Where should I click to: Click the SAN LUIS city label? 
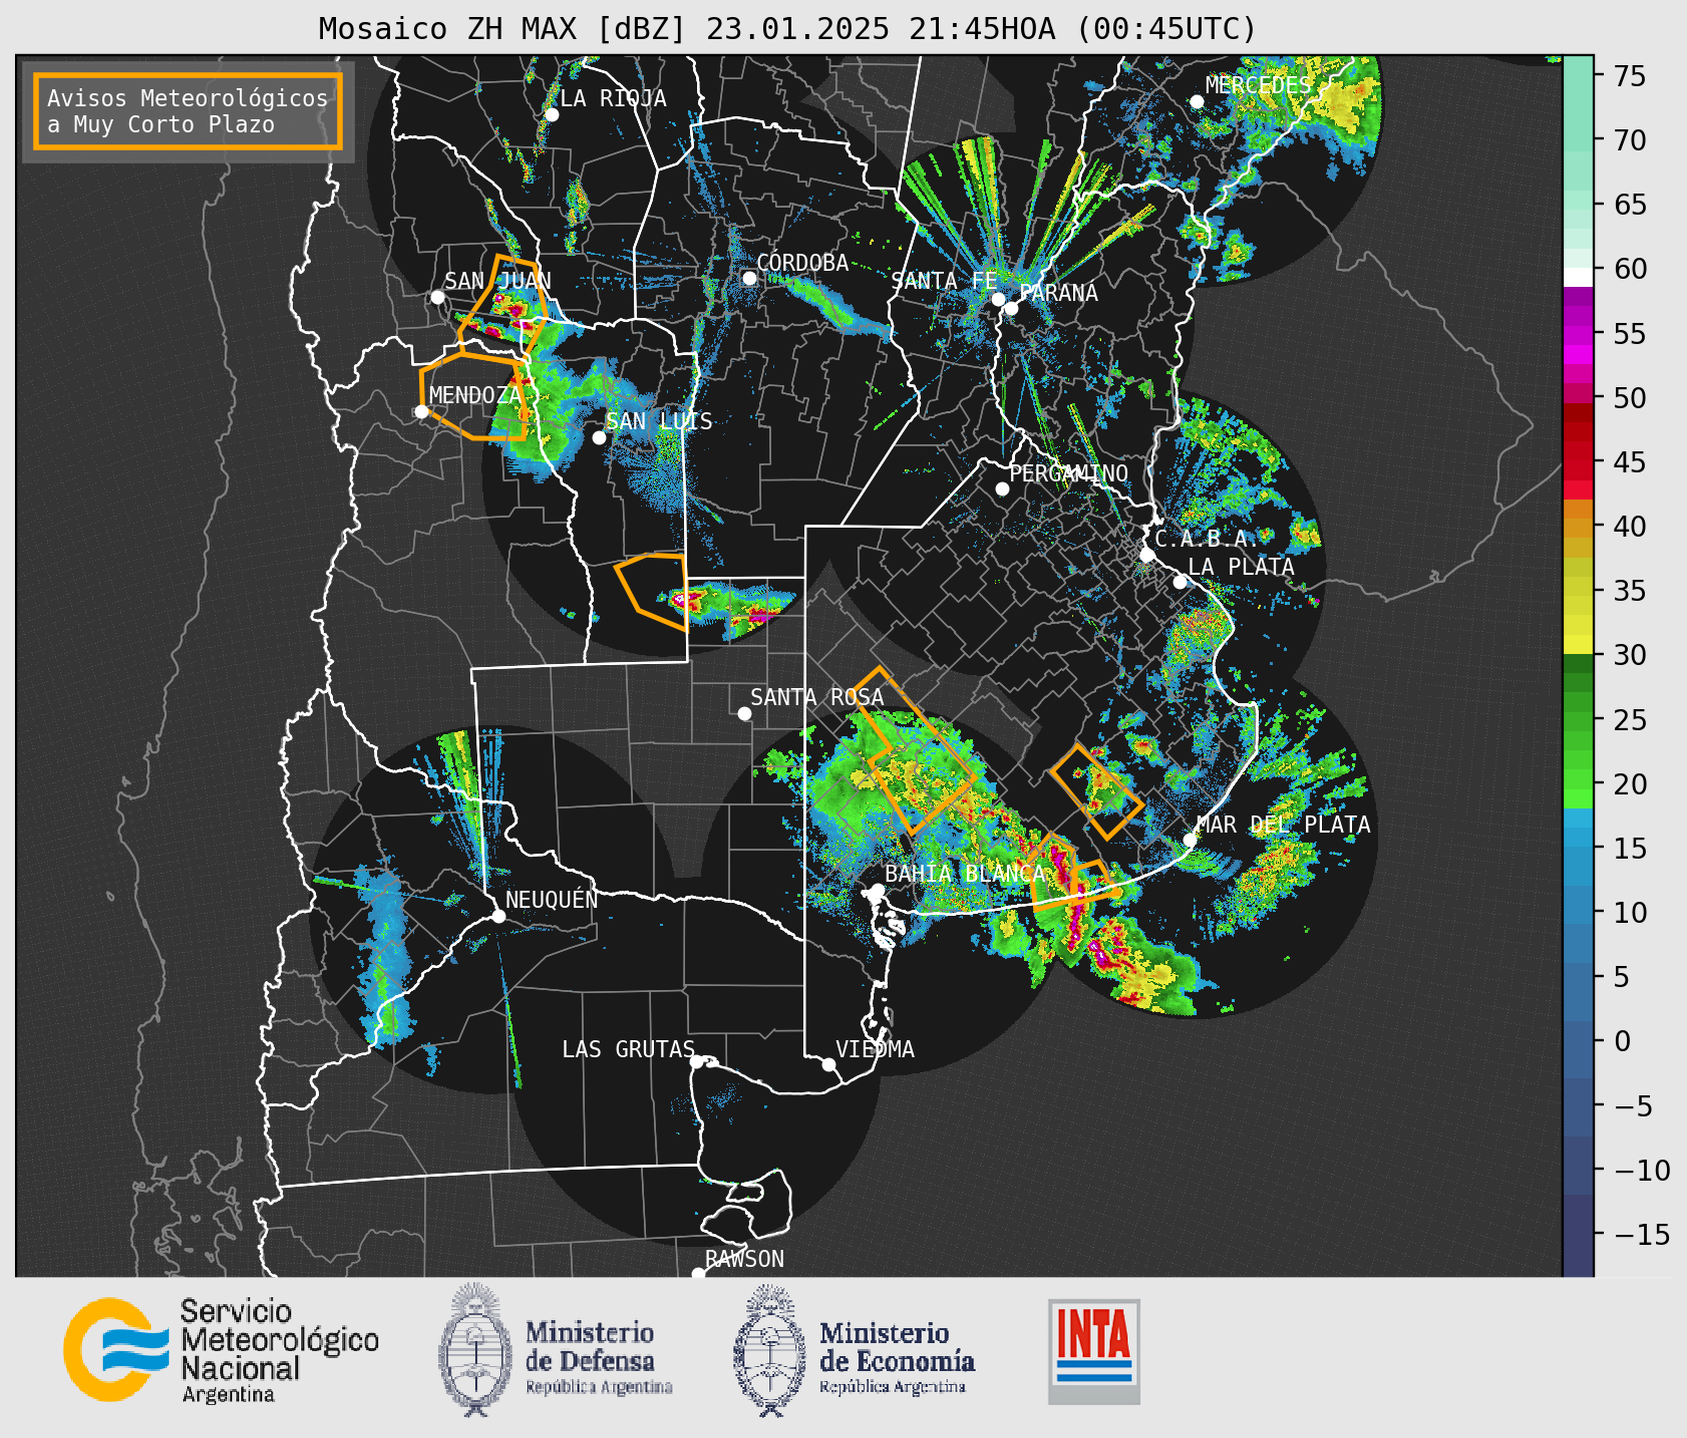click(x=660, y=421)
